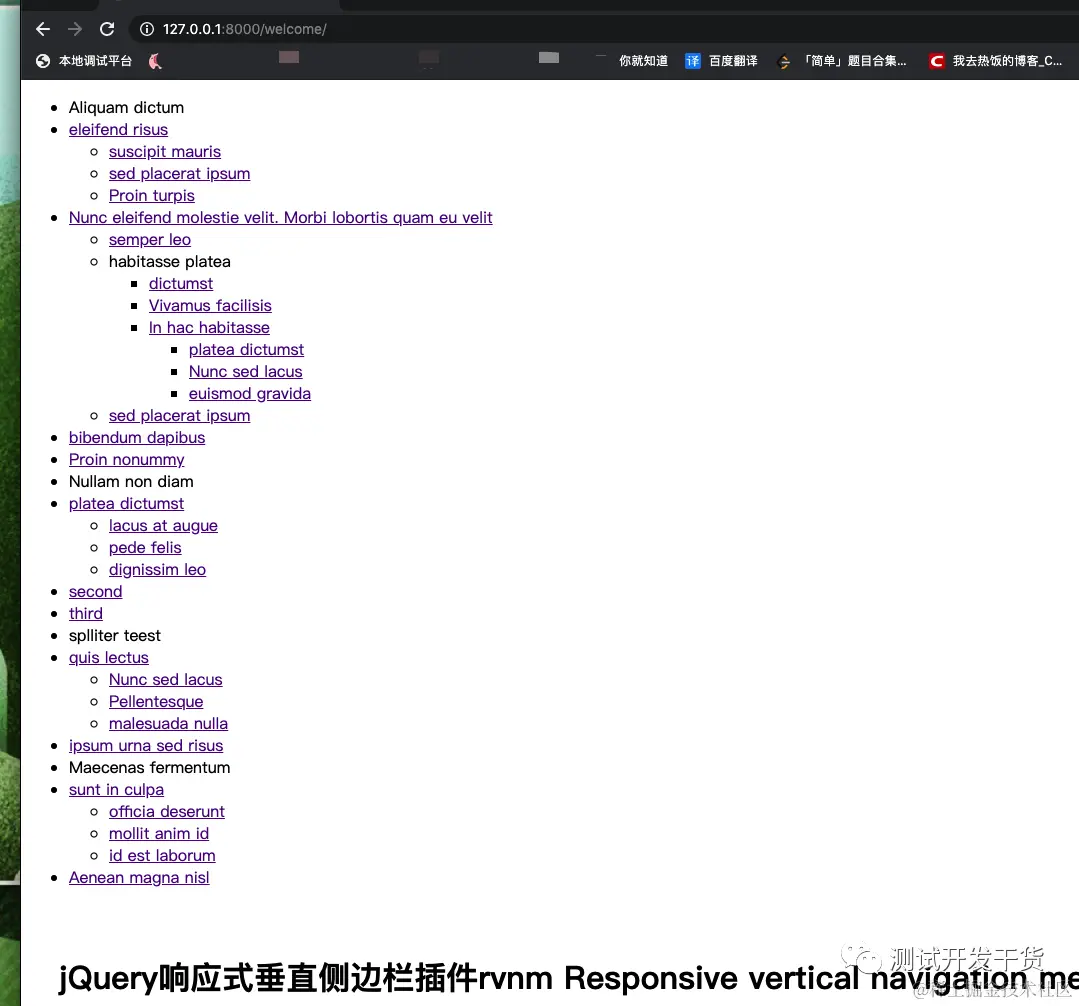Open the quis lectus link

pyautogui.click(x=108, y=657)
